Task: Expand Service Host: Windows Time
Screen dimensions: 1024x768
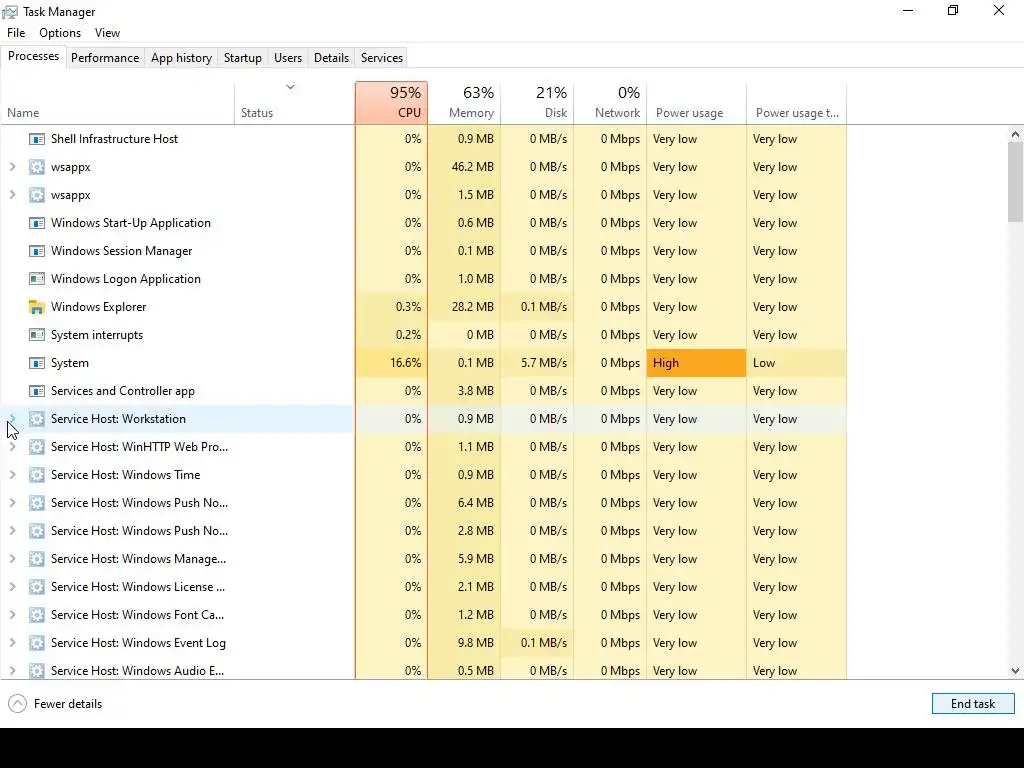Action: point(12,475)
